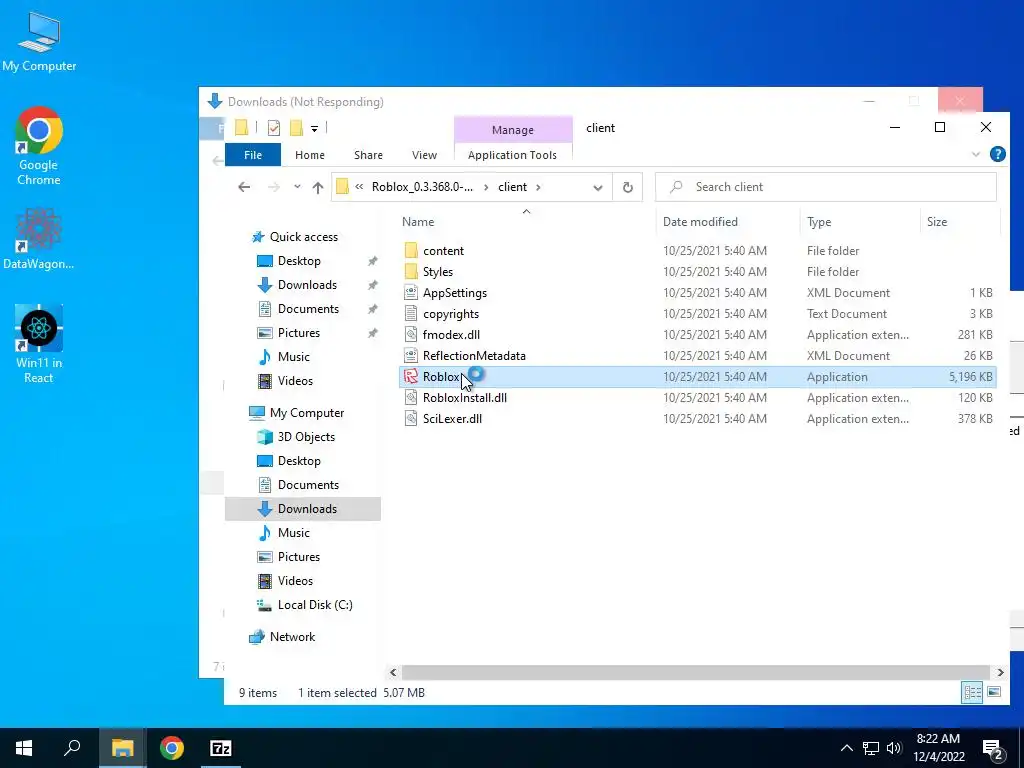This screenshot has width=1024, height=768.
Task: Sort by Size column header
Action: pyautogui.click(x=959, y=221)
